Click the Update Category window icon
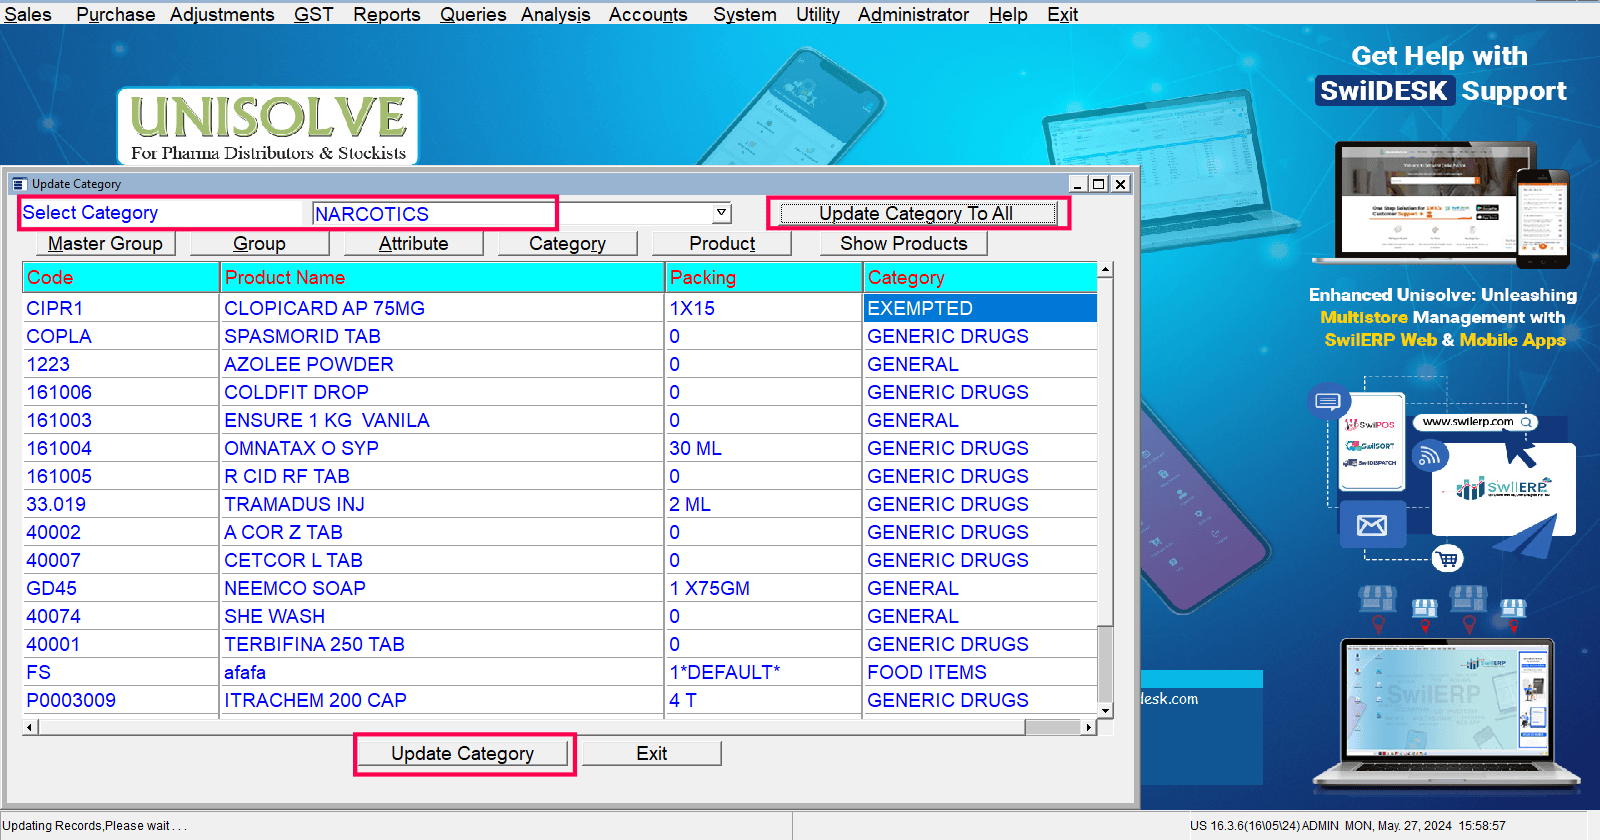 [19, 184]
